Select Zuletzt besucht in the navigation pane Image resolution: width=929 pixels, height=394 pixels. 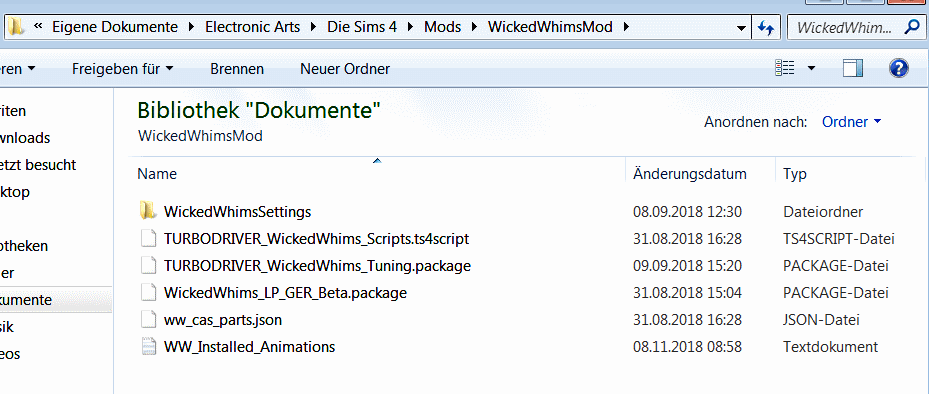click(38, 165)
